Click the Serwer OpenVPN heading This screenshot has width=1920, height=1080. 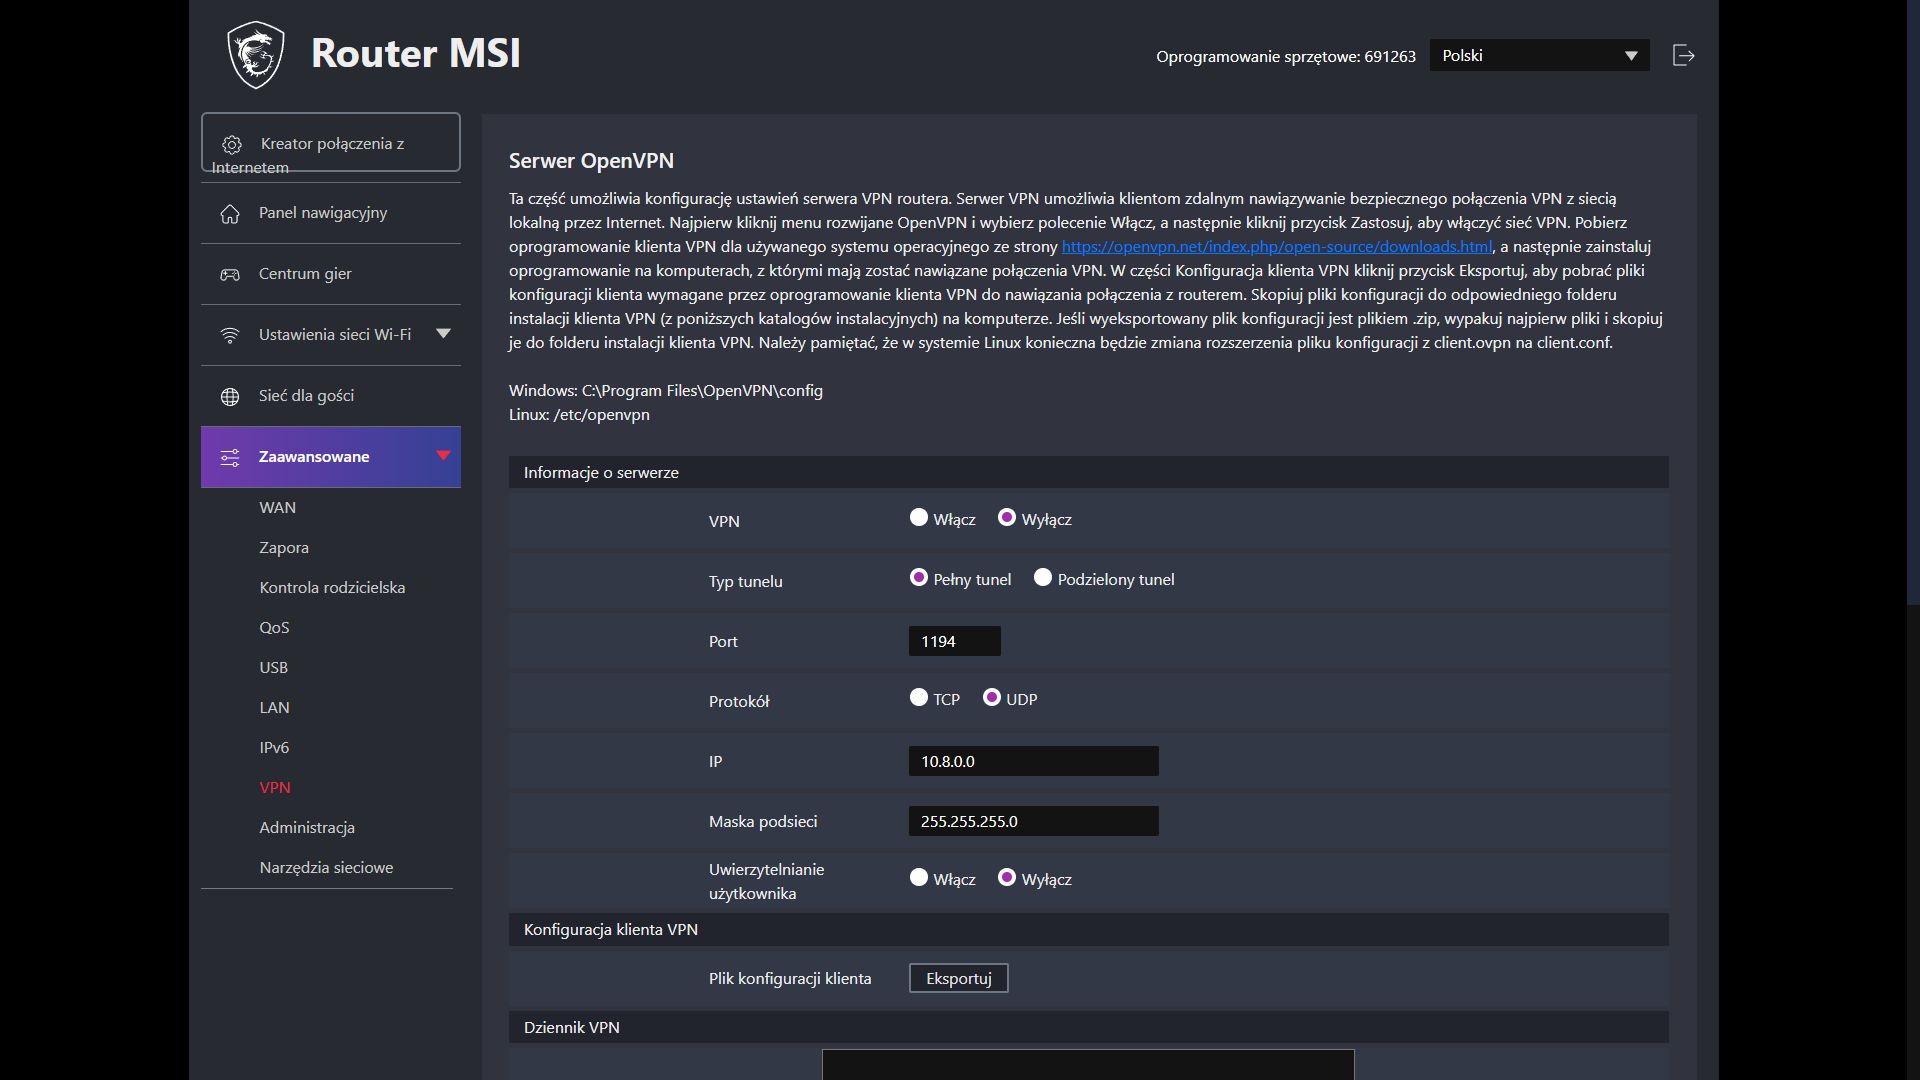pos(591,161)
